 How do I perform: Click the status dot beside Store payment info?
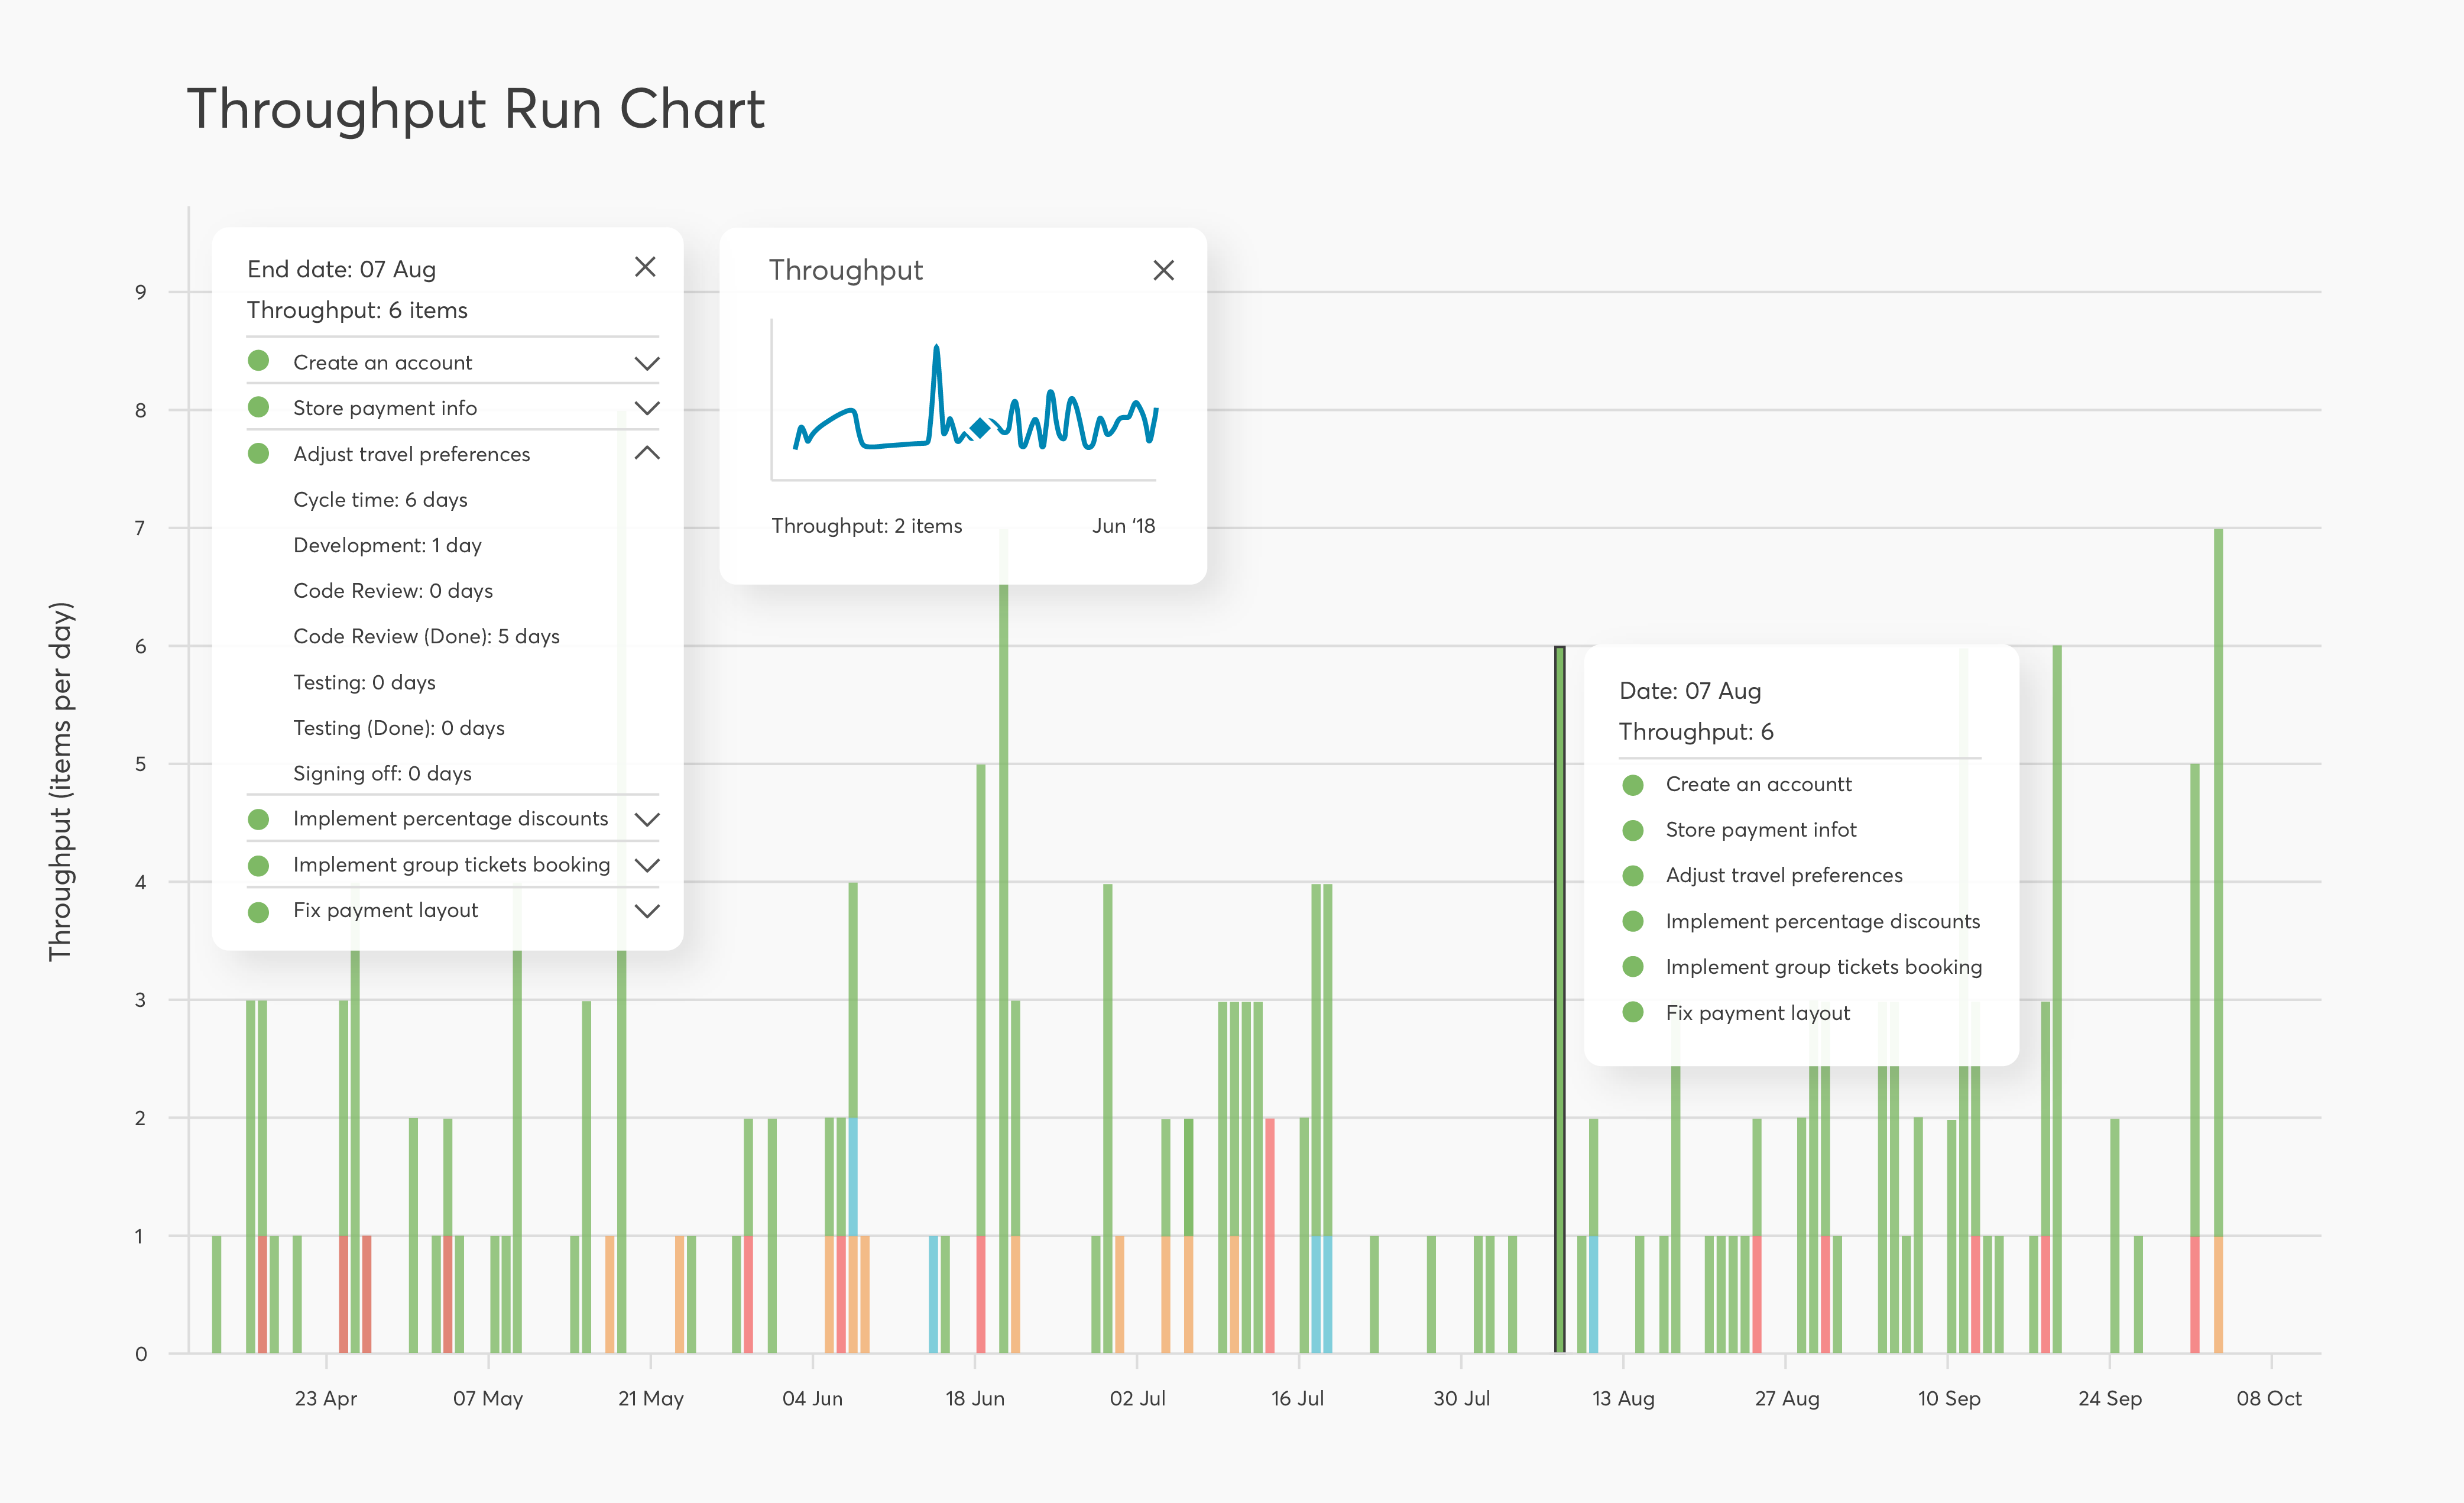click(259, 408)
